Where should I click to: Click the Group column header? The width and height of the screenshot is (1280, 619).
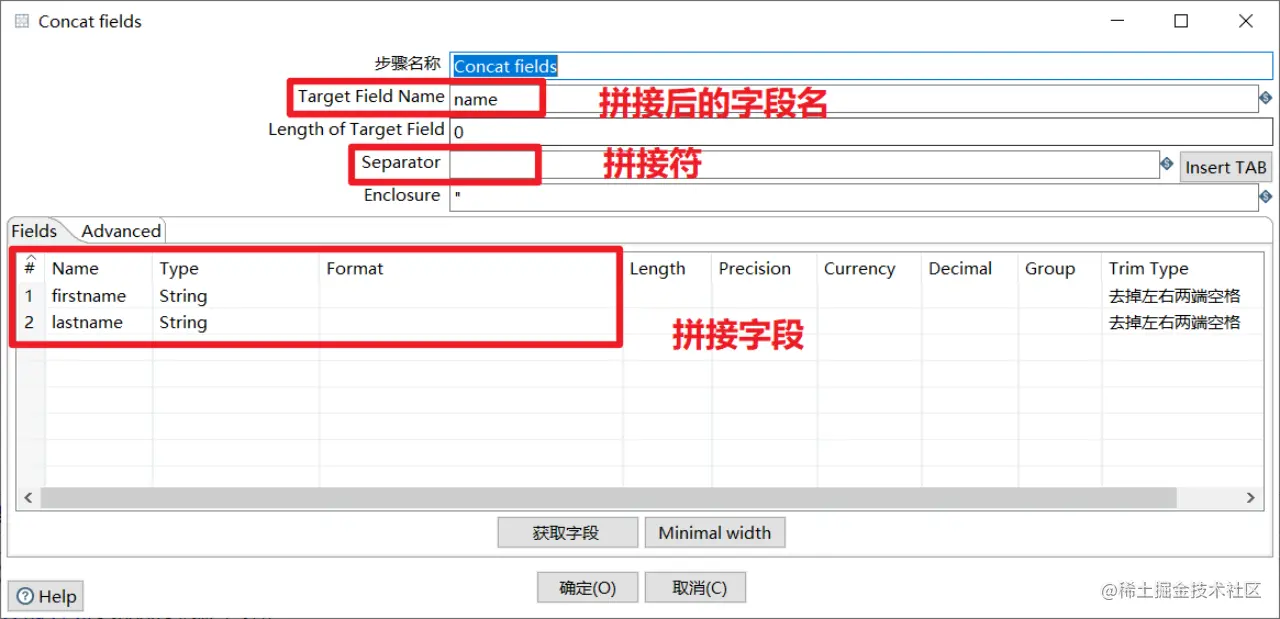coord(1058,268)
